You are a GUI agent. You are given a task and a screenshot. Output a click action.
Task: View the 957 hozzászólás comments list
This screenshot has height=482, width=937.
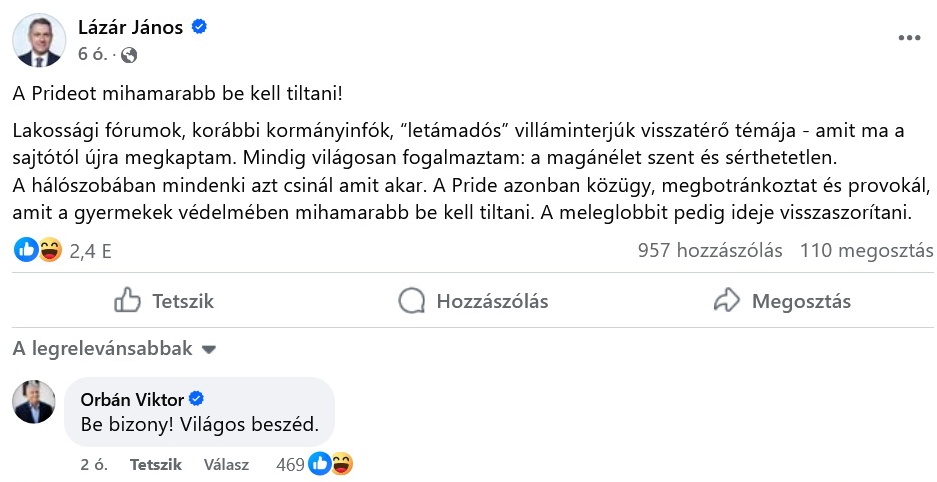point(710,251)
